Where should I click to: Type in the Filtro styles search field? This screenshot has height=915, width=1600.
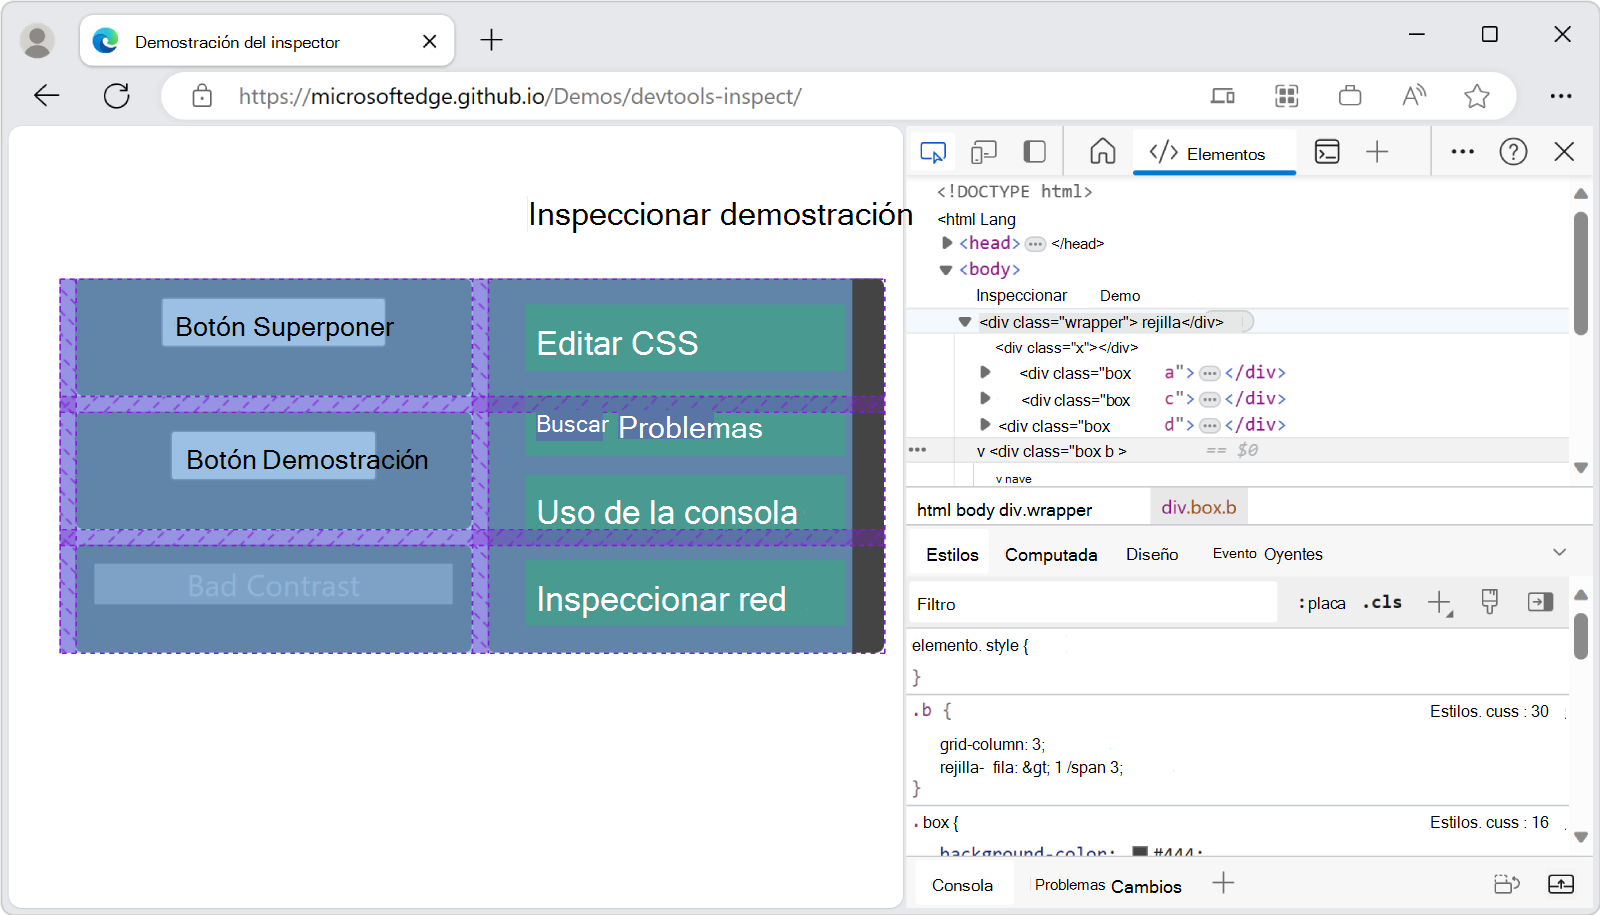[x=1090, y=603]
